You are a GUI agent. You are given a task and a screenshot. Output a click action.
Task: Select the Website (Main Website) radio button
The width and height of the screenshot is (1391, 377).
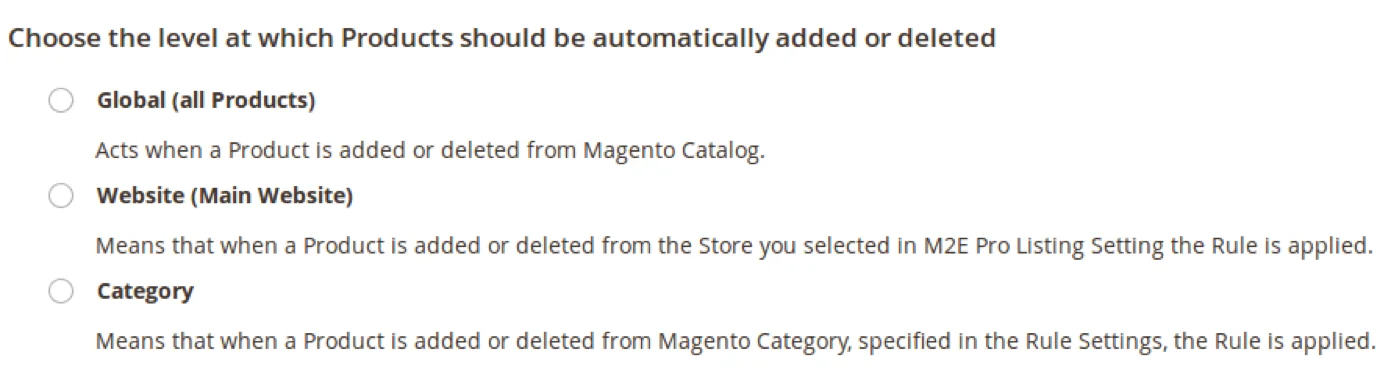[x=61, y=197]
